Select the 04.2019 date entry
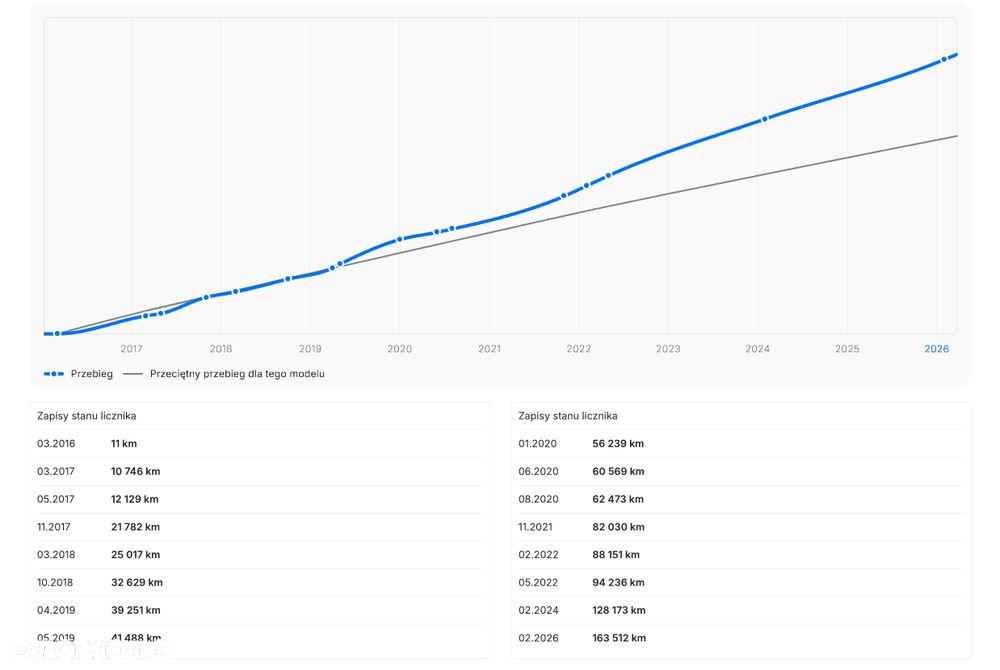Viewport: 1000px width, 670px height. point(56,610)
